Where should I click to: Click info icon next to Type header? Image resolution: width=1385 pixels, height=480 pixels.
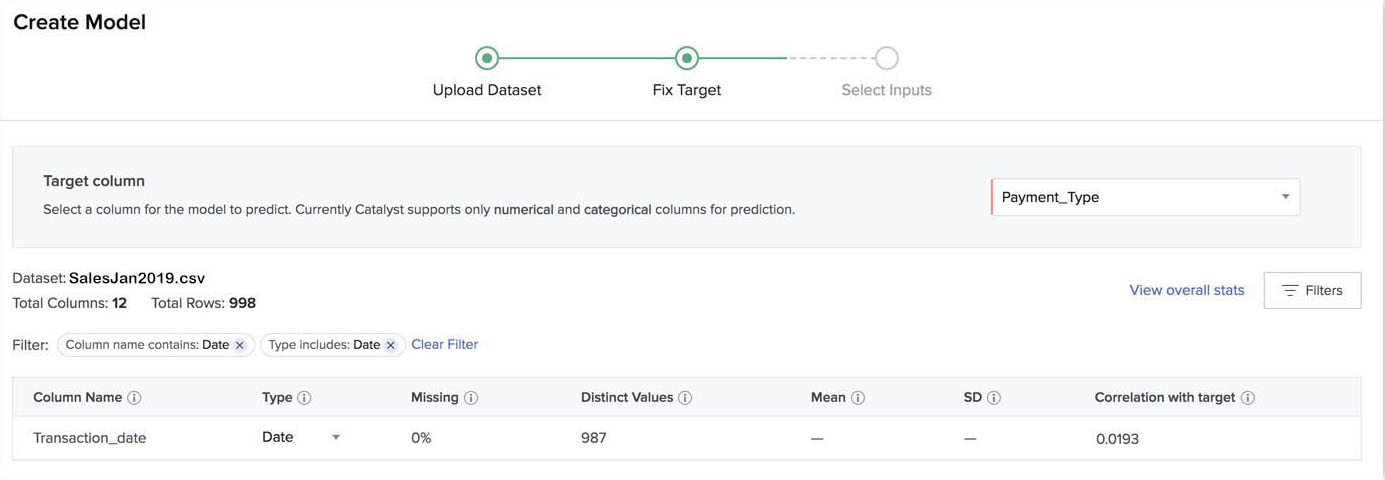click(x=304, y=398)
